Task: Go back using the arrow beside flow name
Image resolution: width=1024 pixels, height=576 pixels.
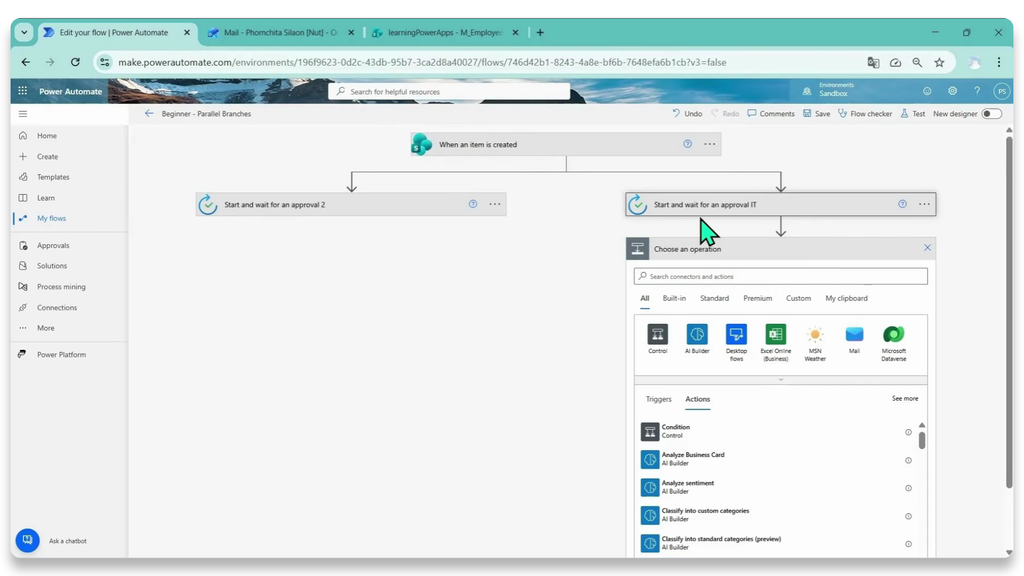Action: (149, 114)
